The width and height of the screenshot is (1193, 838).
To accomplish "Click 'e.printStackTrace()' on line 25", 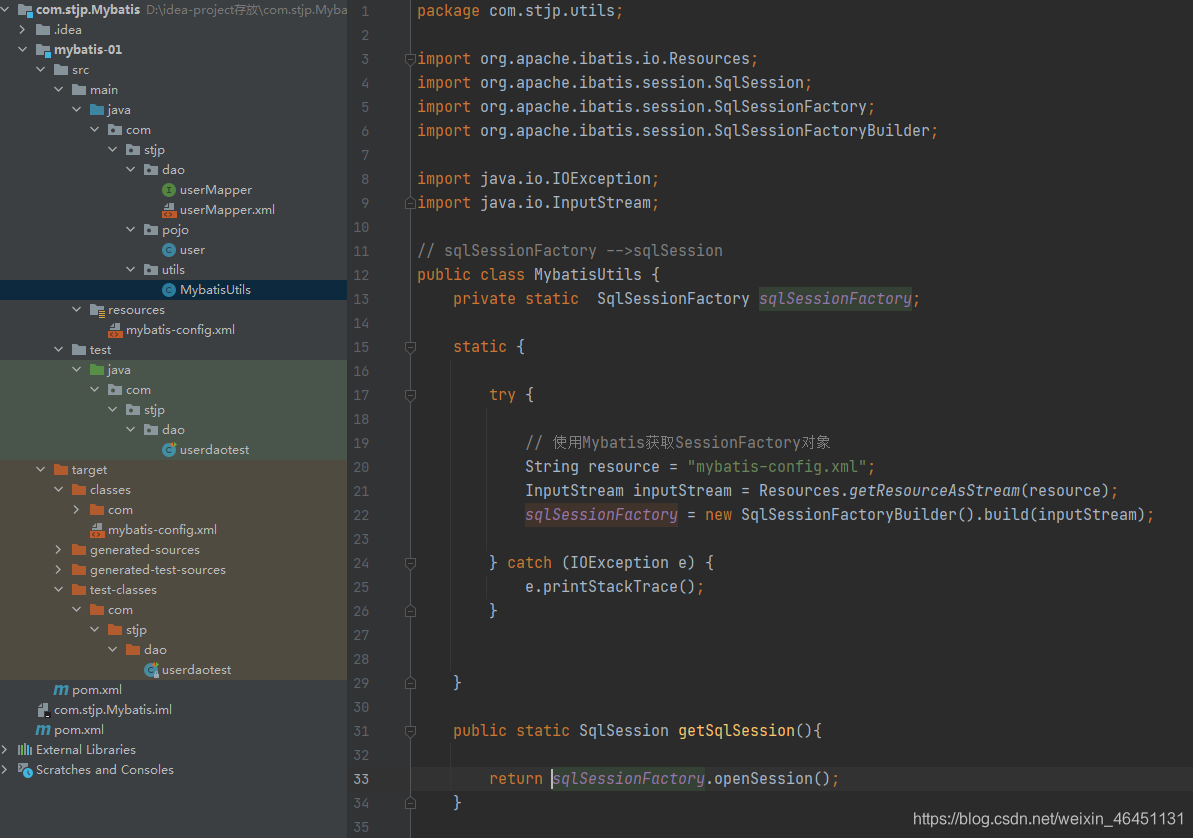I will (610, 587).
